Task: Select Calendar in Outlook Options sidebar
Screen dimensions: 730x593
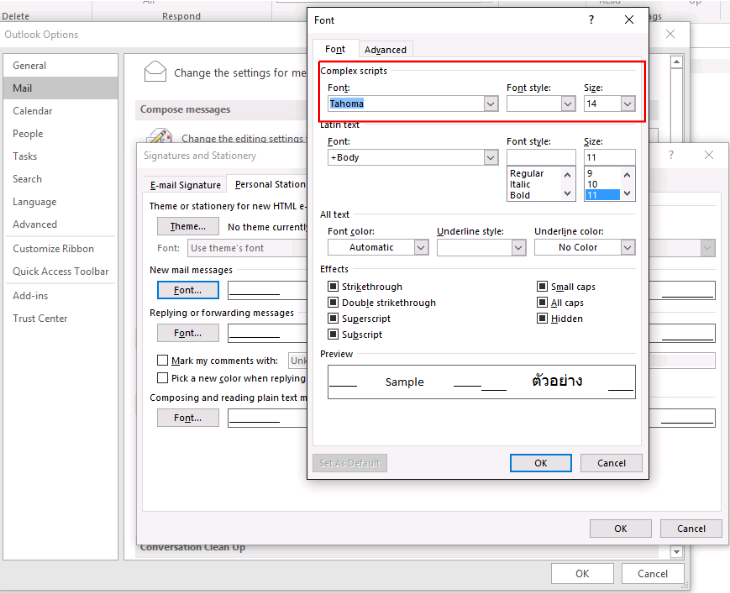Action: 33,111
